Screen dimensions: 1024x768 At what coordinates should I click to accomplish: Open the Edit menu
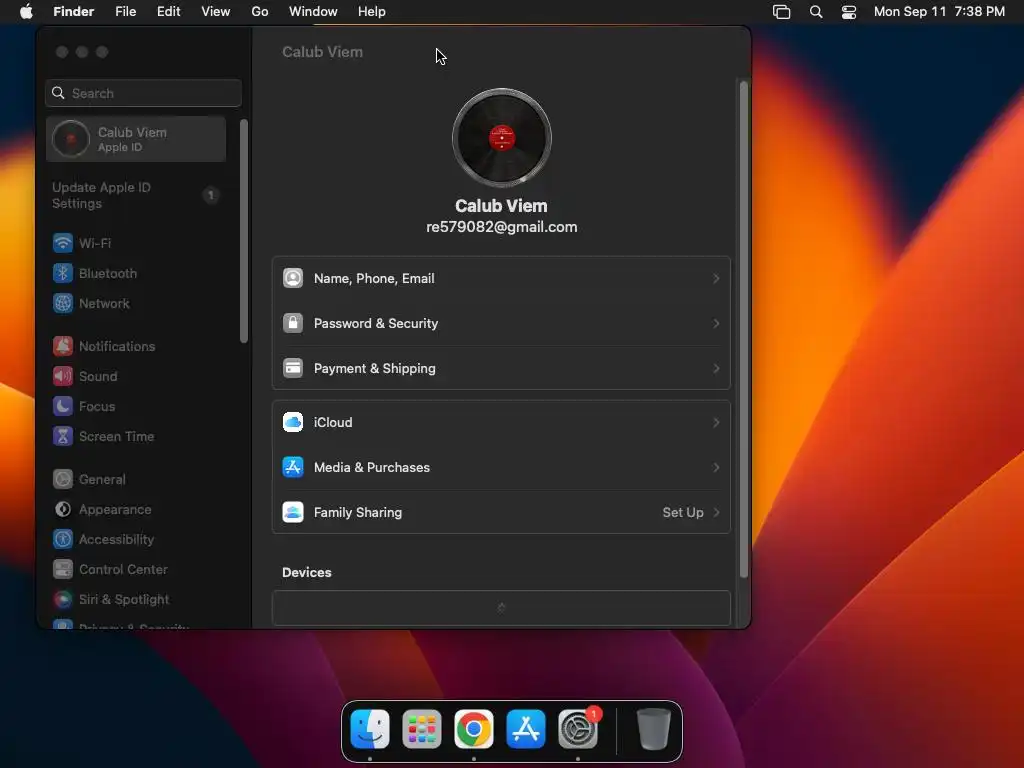click(x=168, y=12)
